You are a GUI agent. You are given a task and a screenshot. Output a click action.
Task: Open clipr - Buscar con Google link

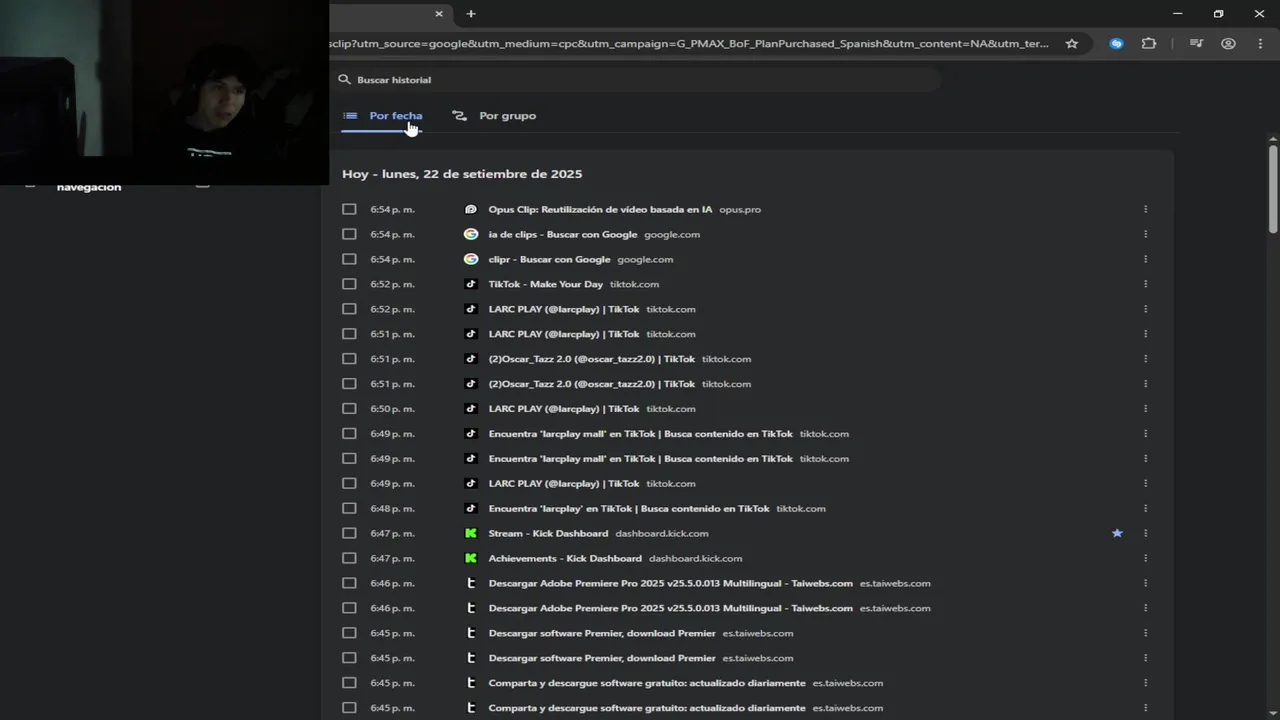point(549,259)
